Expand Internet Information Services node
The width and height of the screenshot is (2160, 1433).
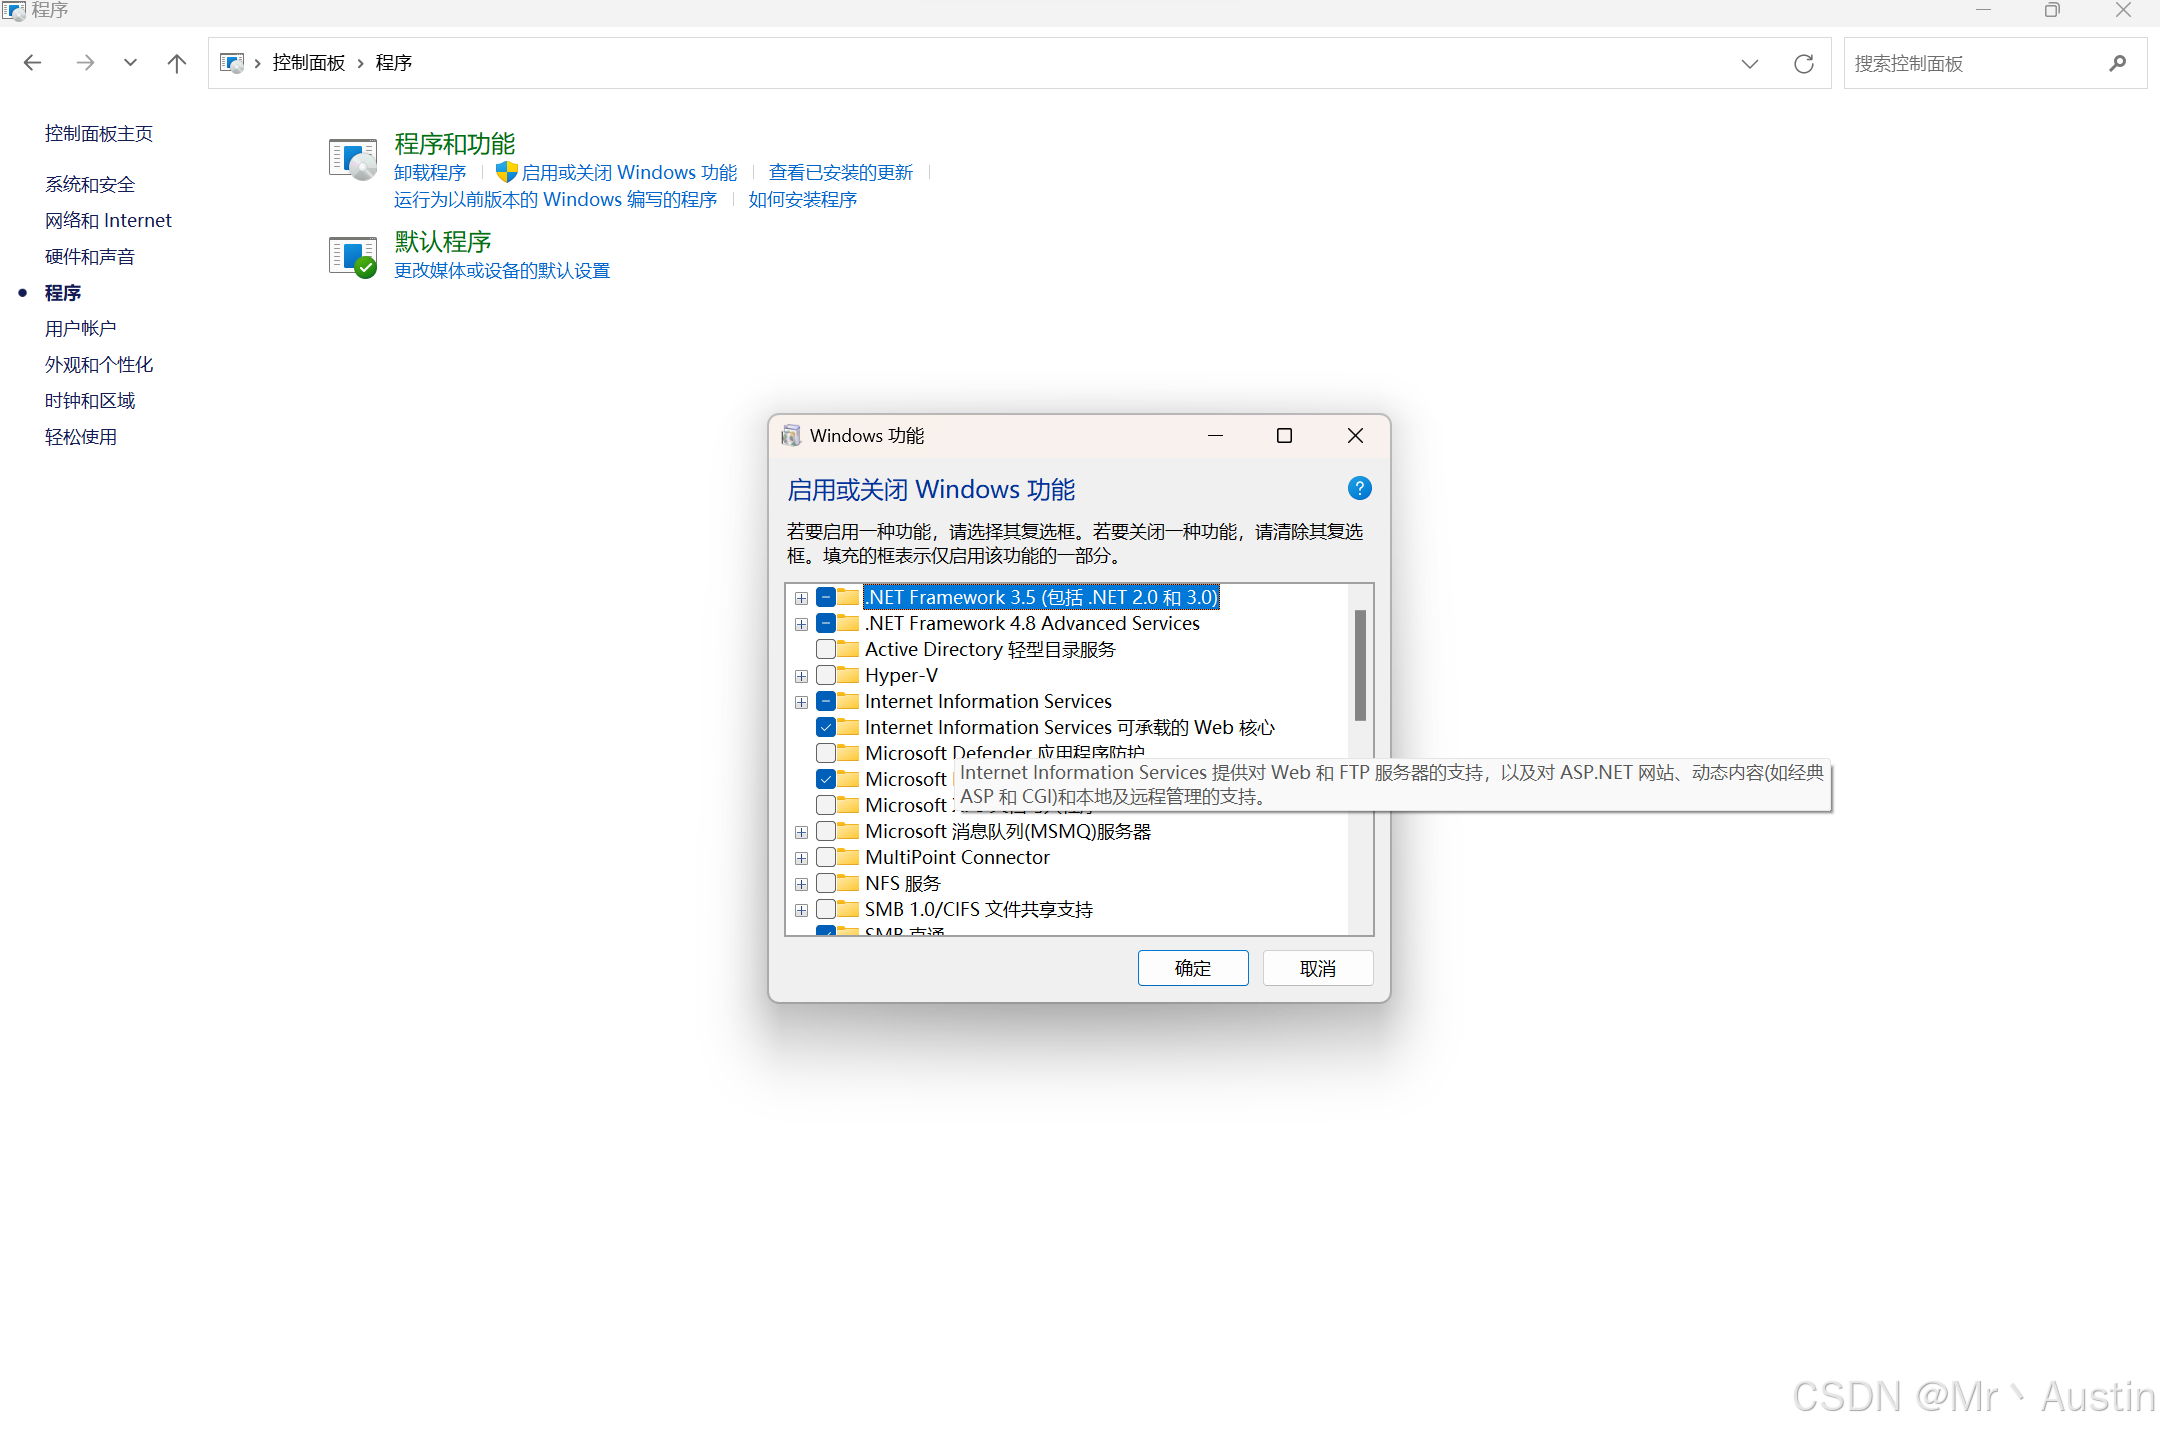click(801, 702)
